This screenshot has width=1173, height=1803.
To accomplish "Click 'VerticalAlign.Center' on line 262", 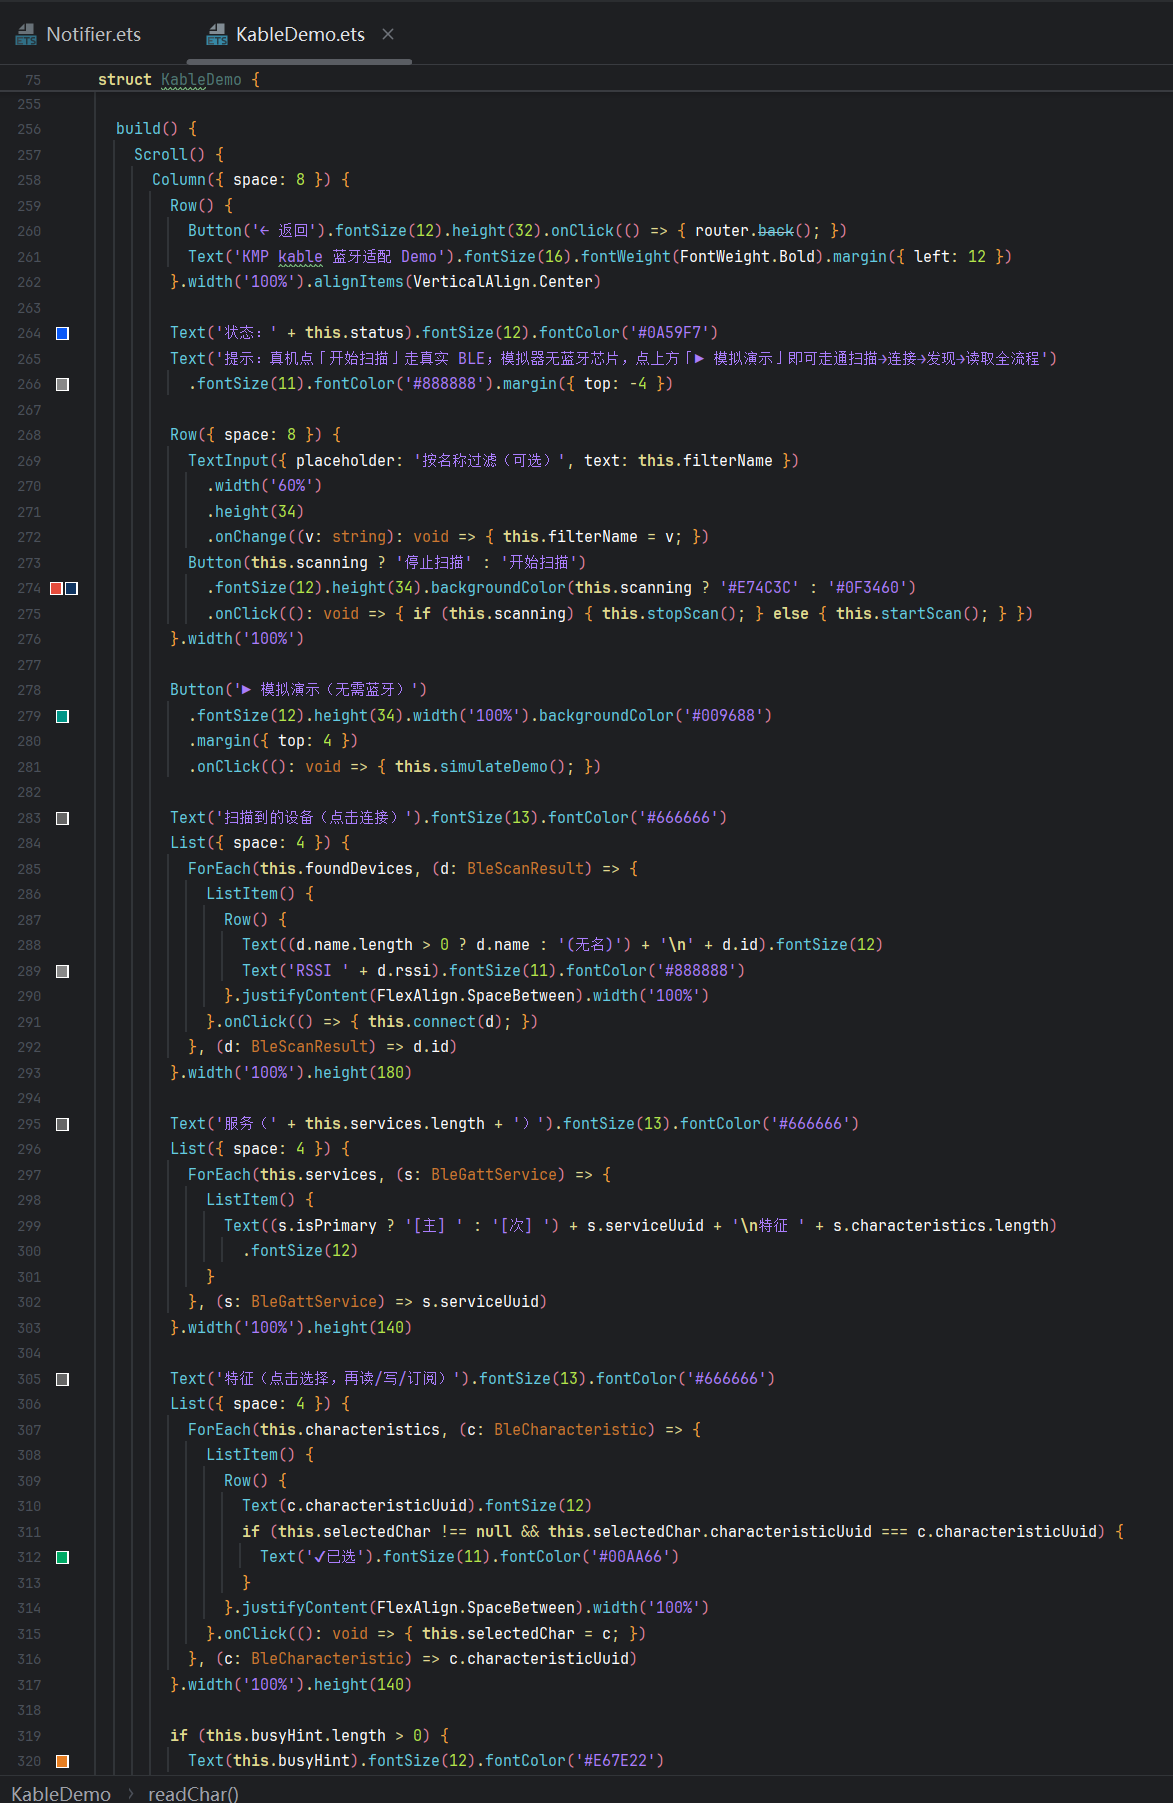I will (x=503, y=282).
